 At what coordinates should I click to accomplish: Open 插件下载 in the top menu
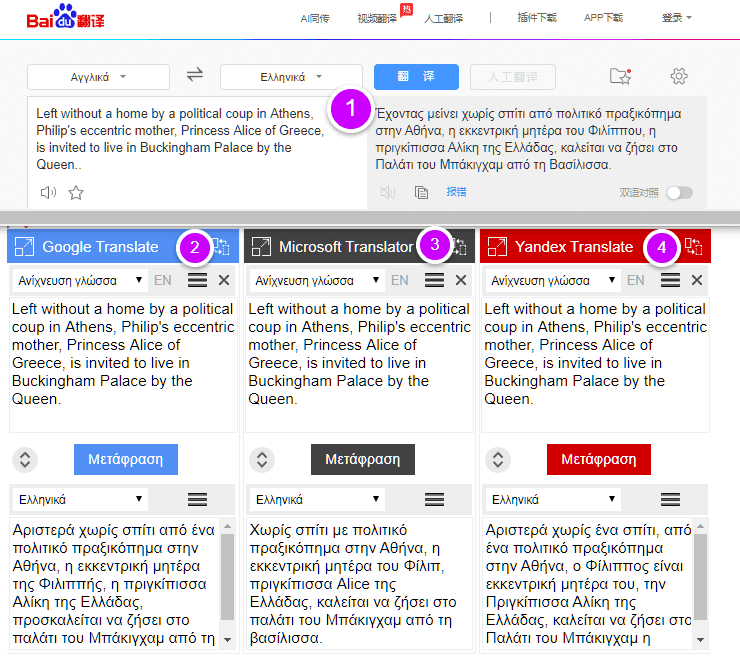[x=537, y=18]
